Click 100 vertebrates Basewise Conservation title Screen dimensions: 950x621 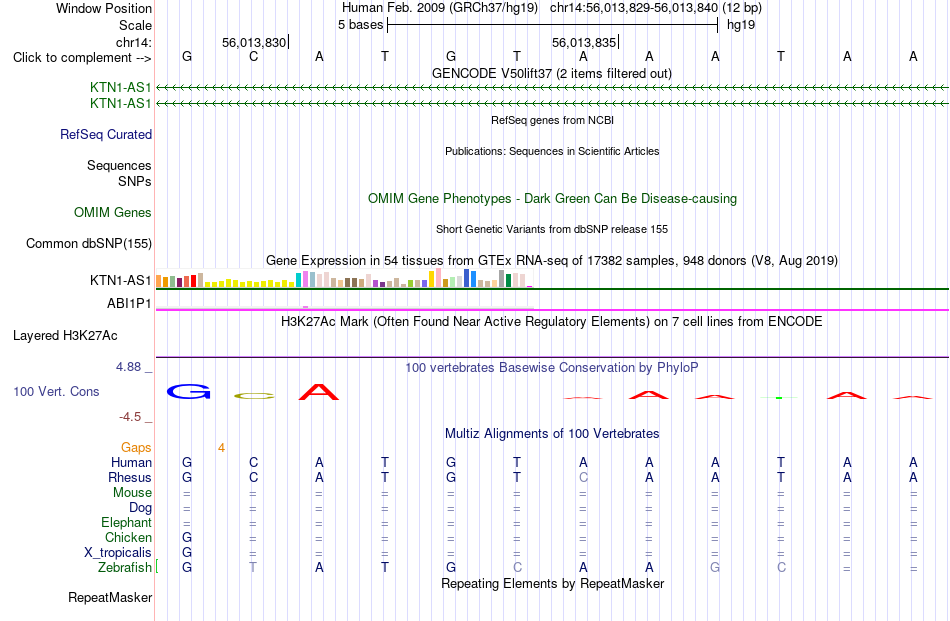[552, 368]
